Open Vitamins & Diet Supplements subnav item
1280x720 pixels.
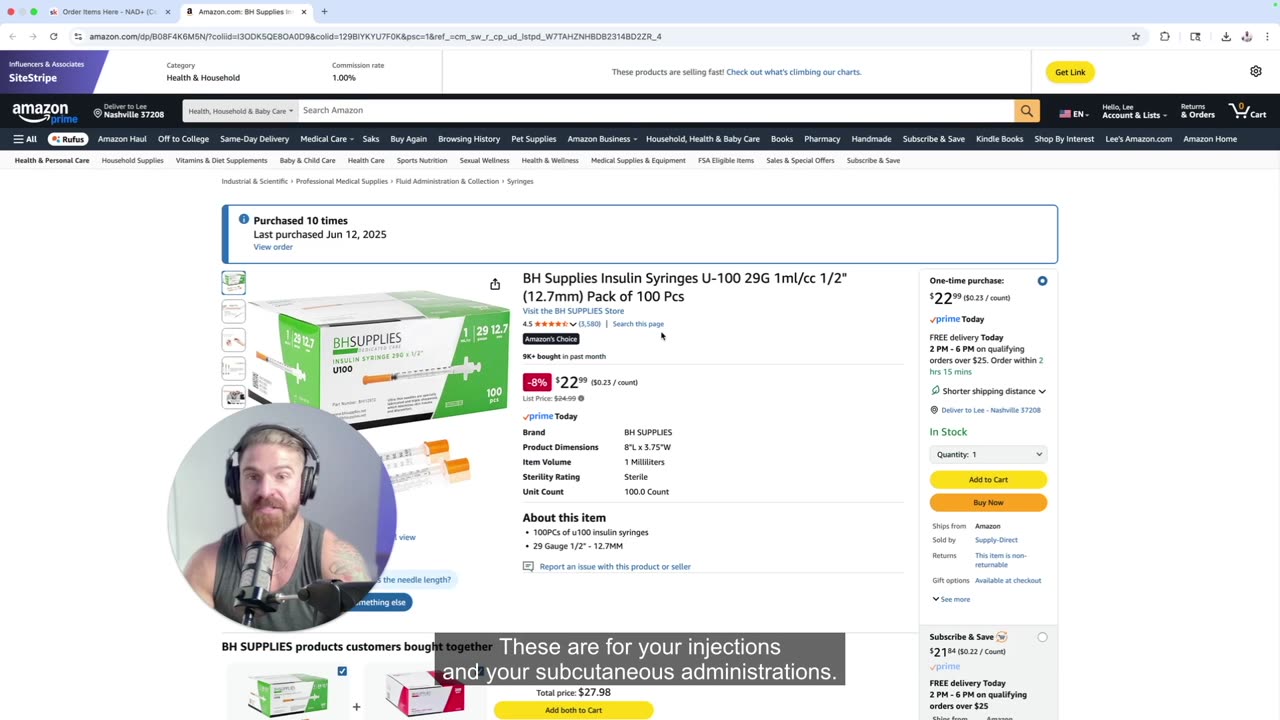click(221, 160)
